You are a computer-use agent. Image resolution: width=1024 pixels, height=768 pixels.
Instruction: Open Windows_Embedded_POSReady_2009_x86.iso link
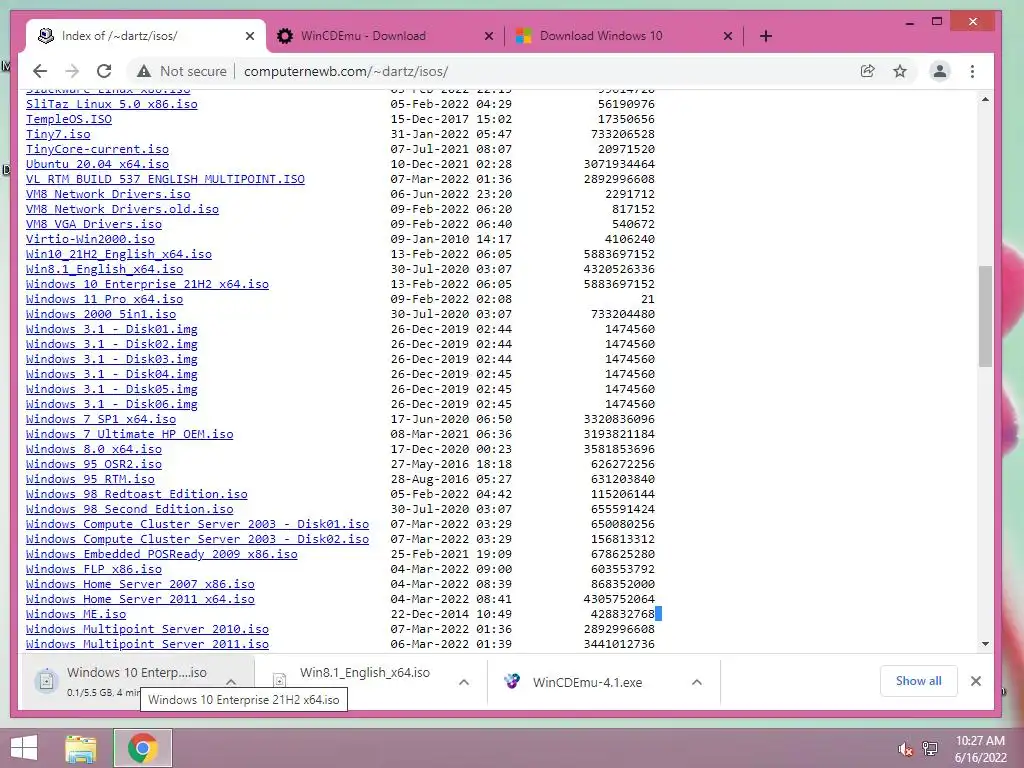click(x=161, y=554)
